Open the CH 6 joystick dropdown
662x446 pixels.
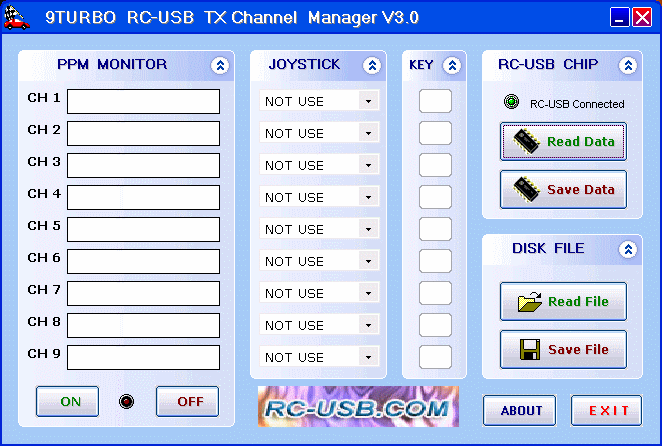point(369,261)
